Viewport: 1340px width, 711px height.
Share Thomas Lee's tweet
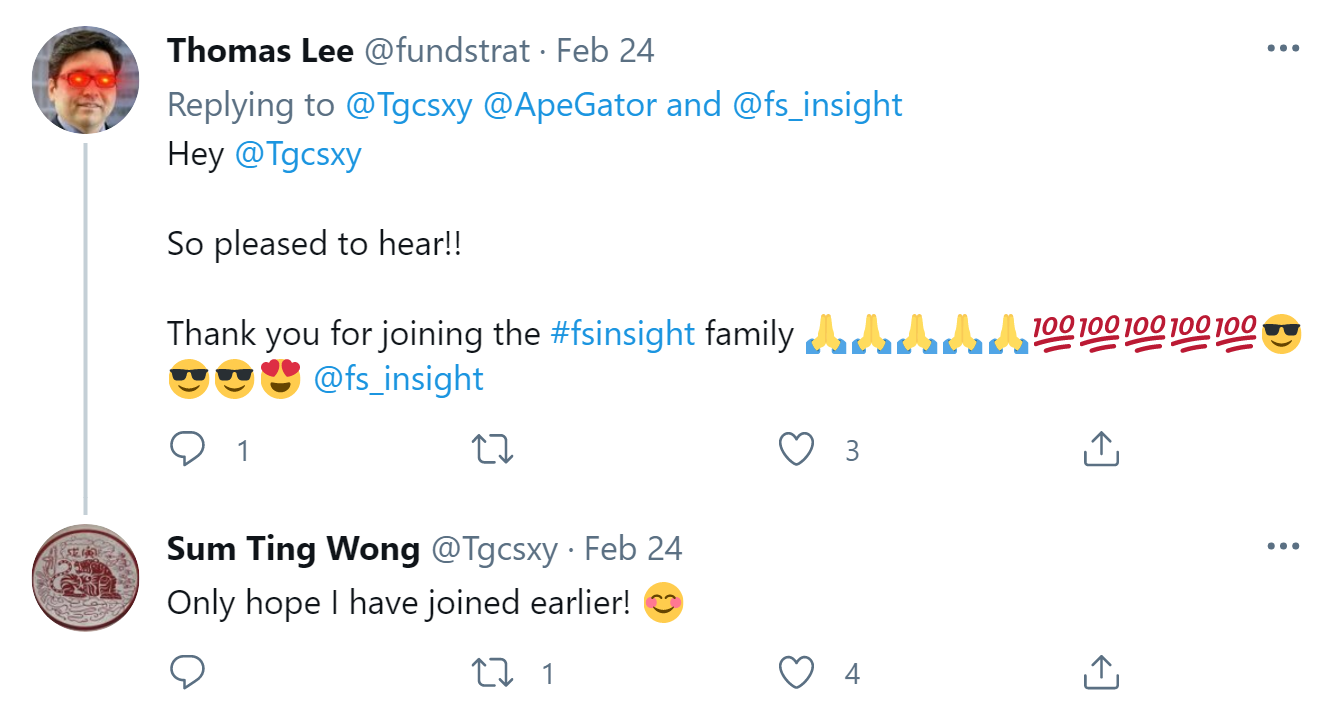[1100, 450]
